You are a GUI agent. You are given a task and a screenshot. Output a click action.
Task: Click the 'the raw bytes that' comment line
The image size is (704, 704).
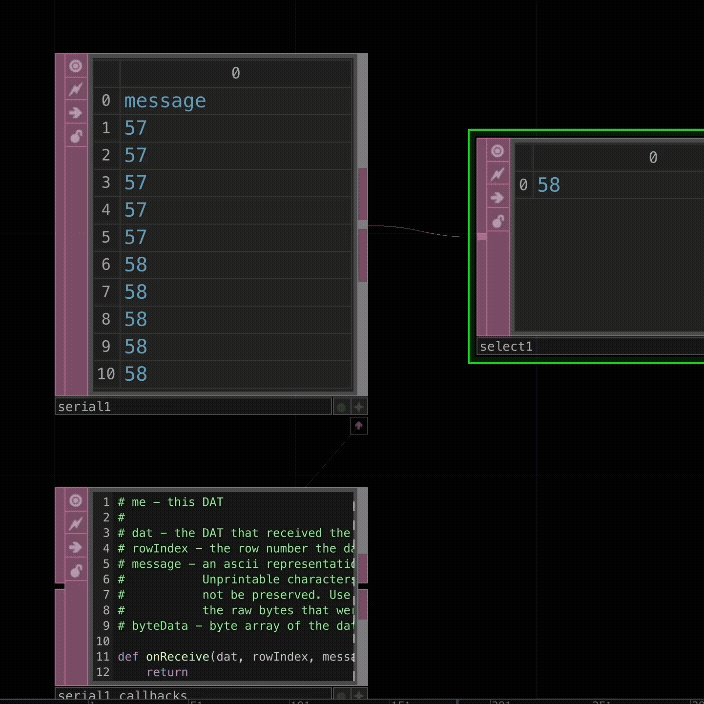[x=236, y=611]
